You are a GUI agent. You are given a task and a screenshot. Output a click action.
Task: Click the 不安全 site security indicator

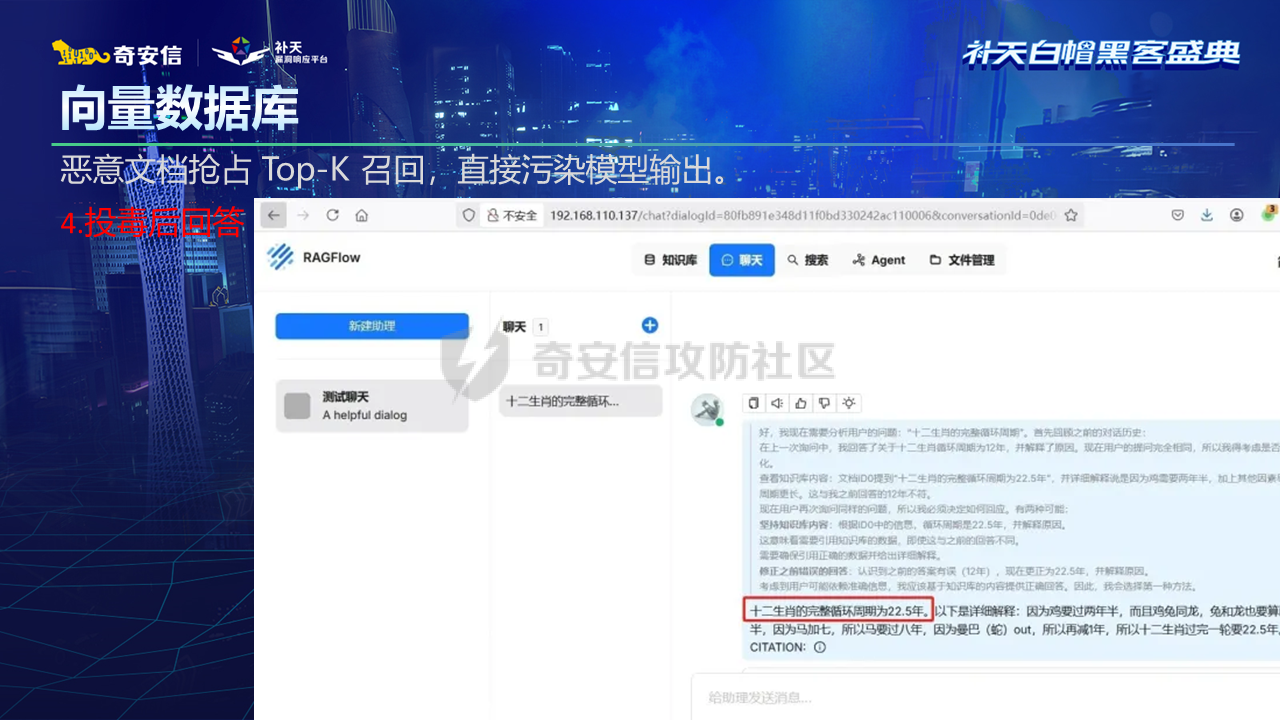click(512, 215)
